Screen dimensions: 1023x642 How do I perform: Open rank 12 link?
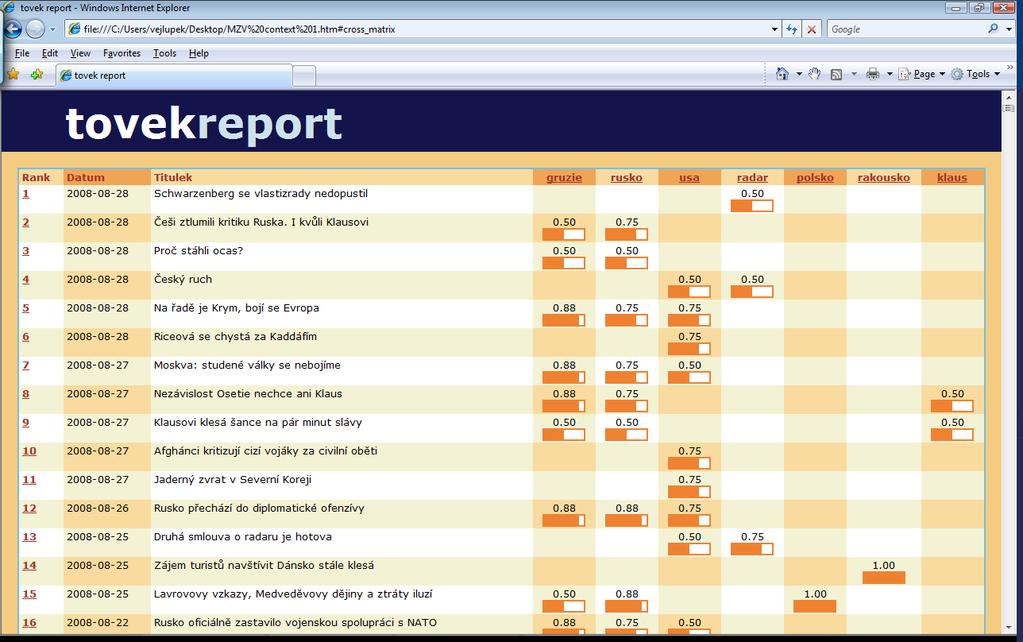[29, 508]
